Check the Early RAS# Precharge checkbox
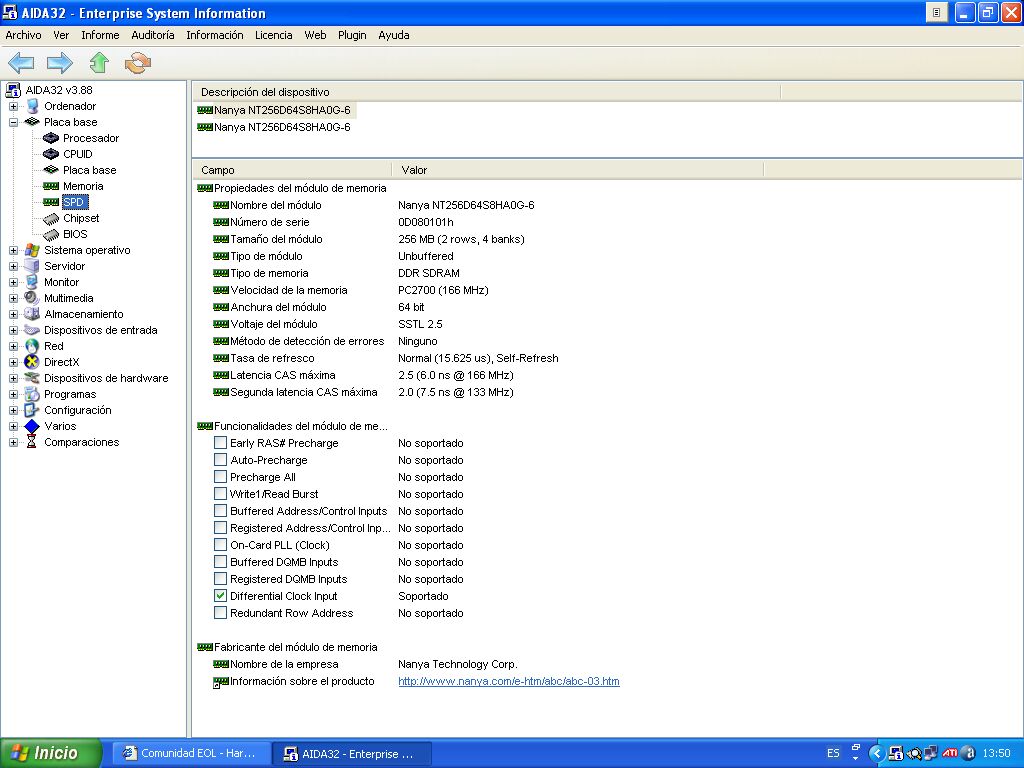The image size is (1024, 768). pyautogui.click(x=221, y=443)
